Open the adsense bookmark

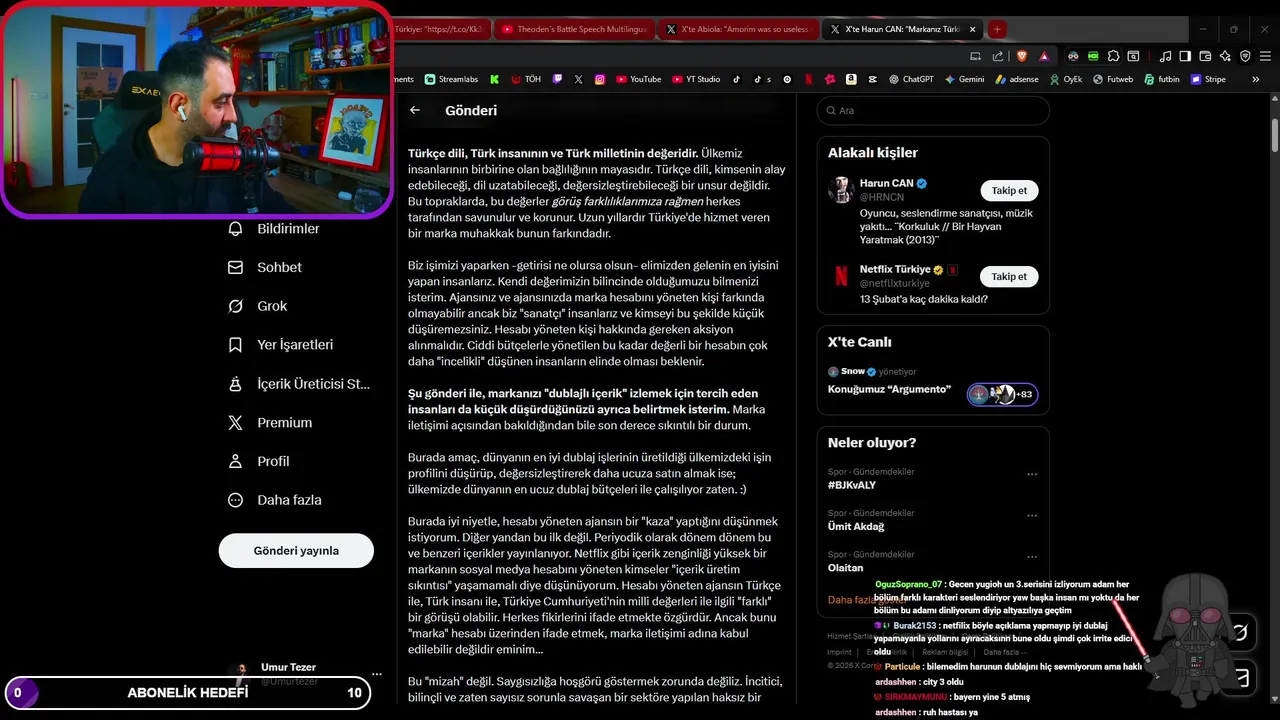pos(1017,79)
